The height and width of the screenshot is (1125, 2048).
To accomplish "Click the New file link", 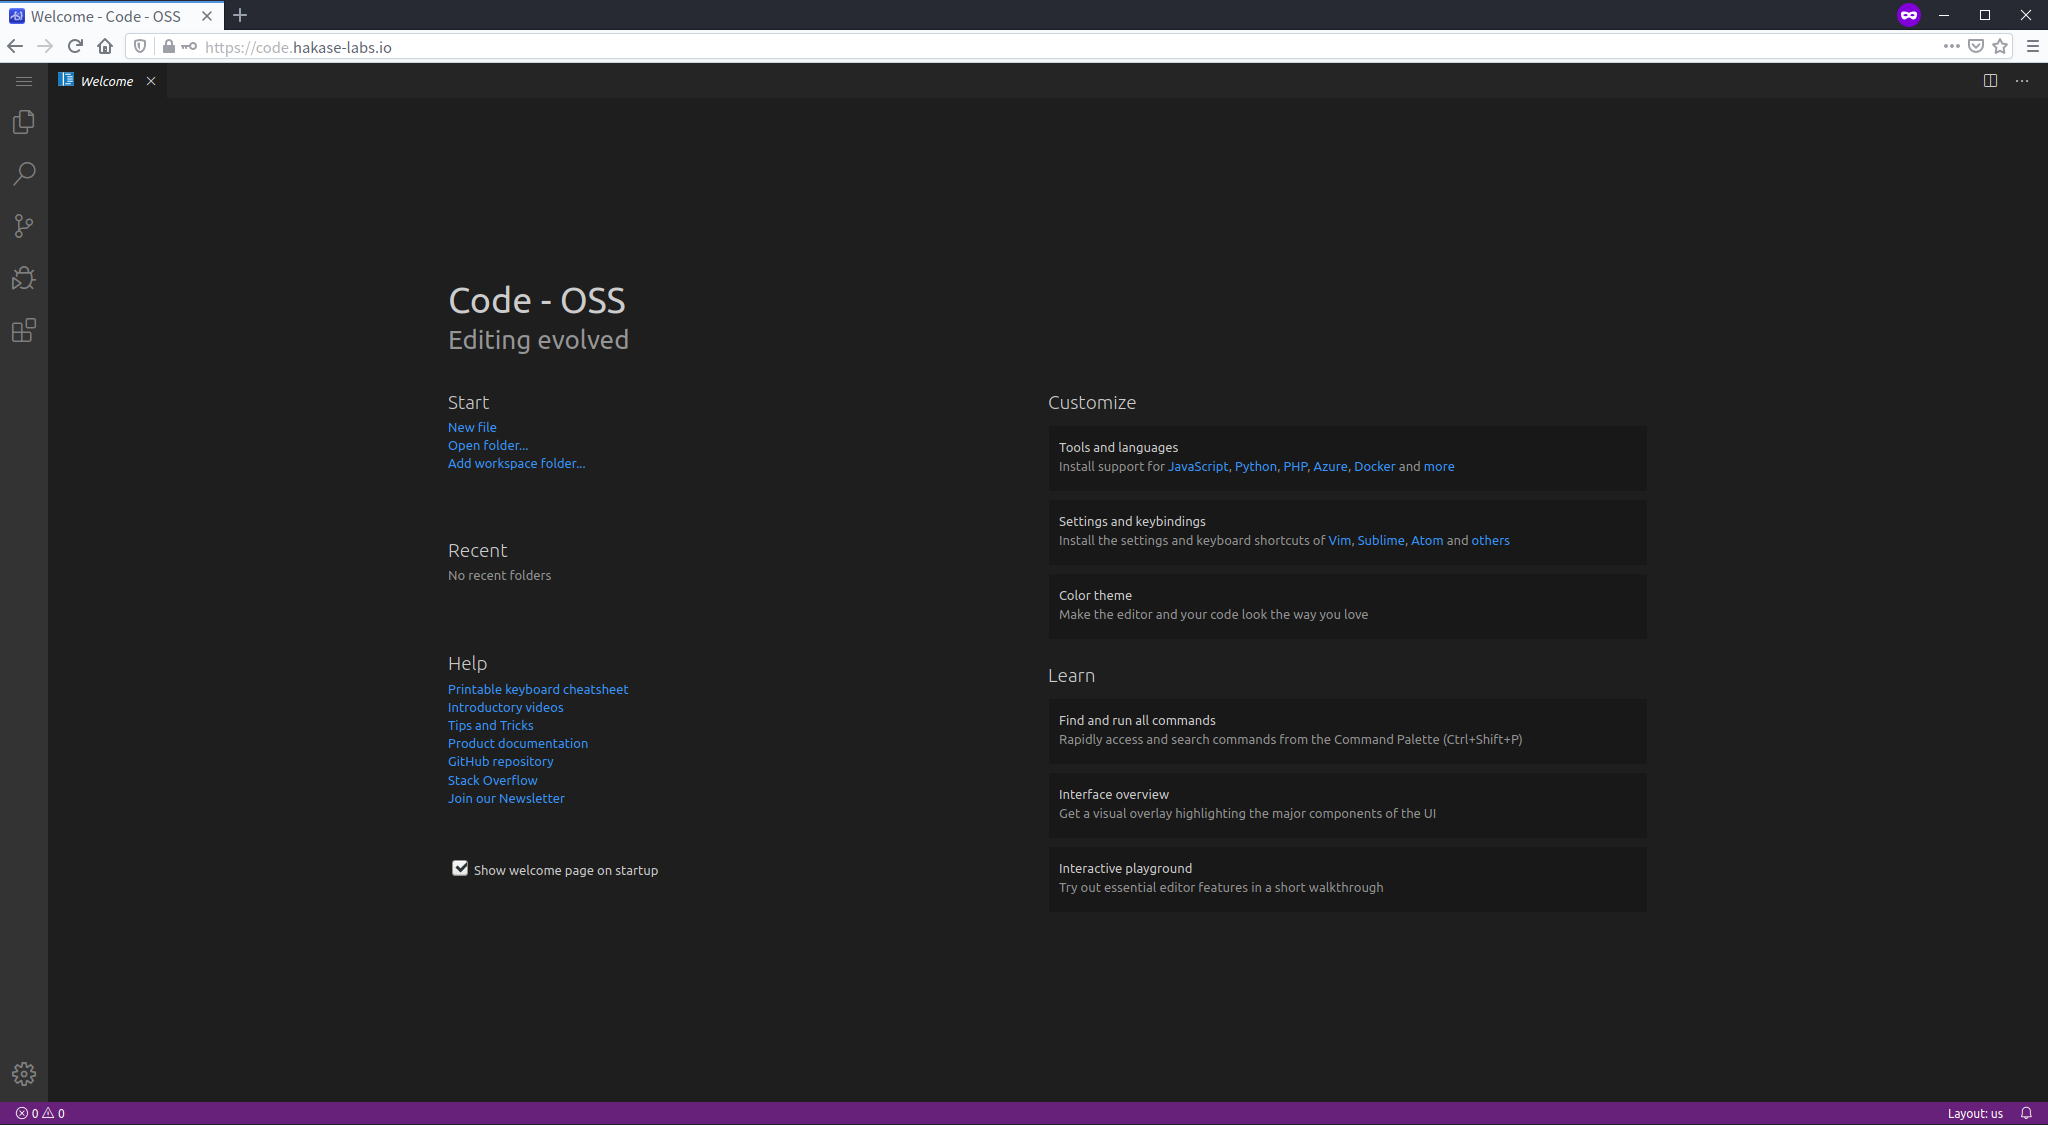I will pos(472,427).
